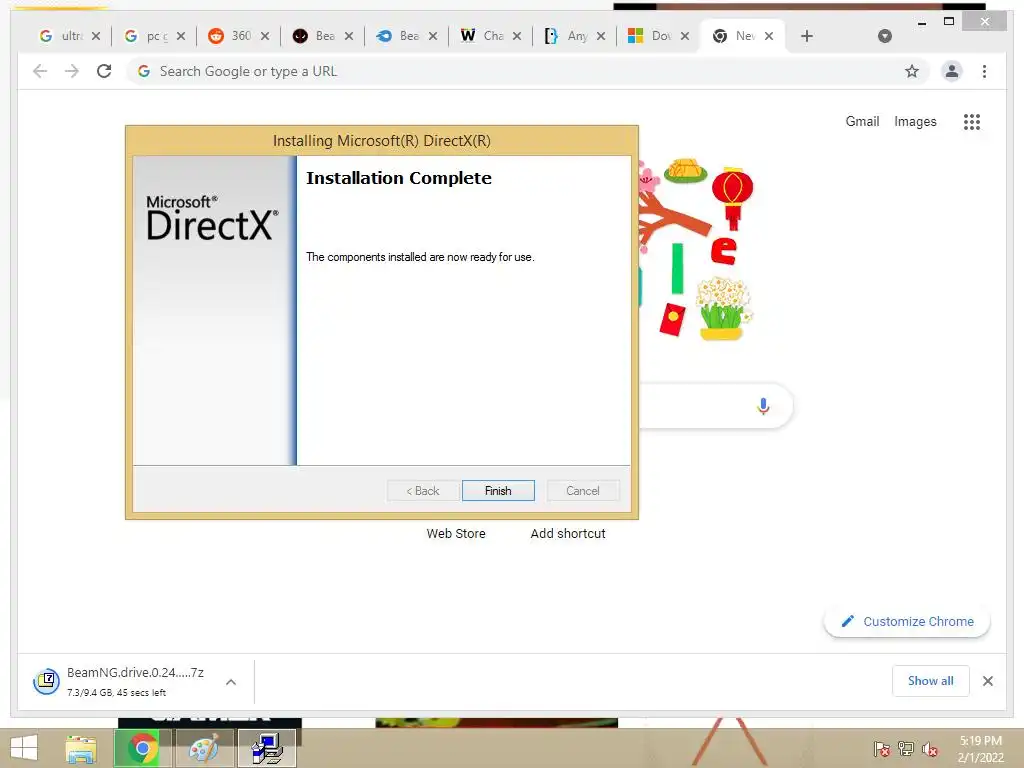This screenshot has height=768, width=1024.
Task: Open the Gmail link
Action: coord(862,121)
